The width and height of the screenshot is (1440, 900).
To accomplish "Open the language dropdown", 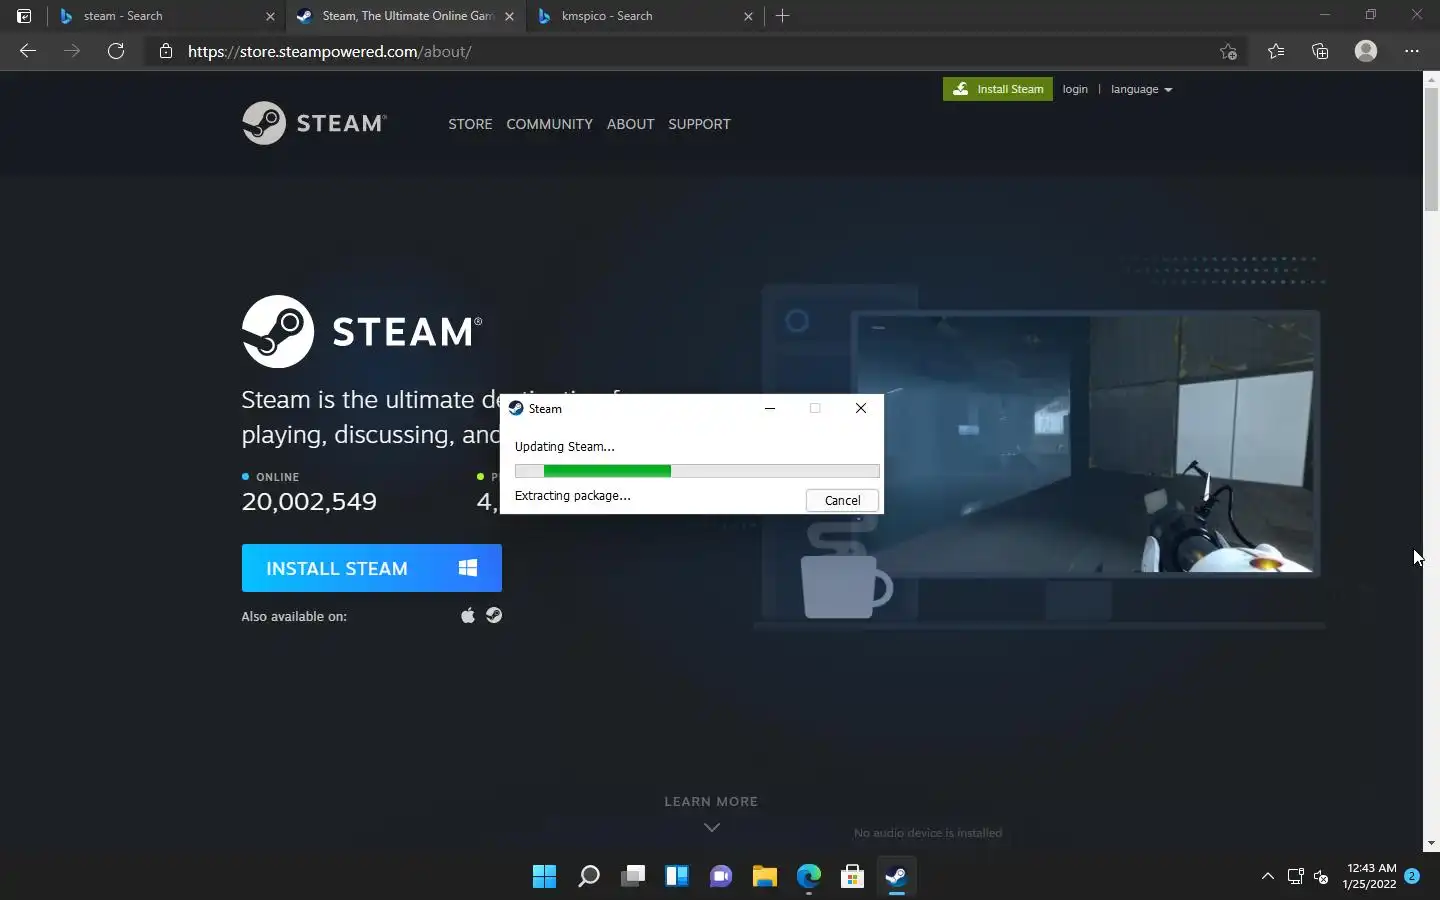I will 1141,89.
